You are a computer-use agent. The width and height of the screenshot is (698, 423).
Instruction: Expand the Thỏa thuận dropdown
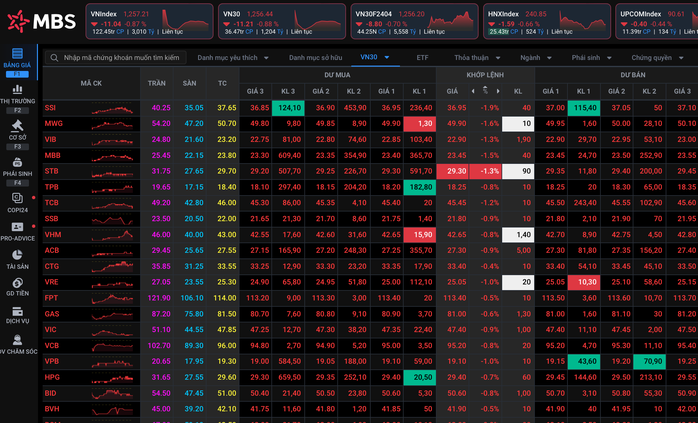(498, 58)
